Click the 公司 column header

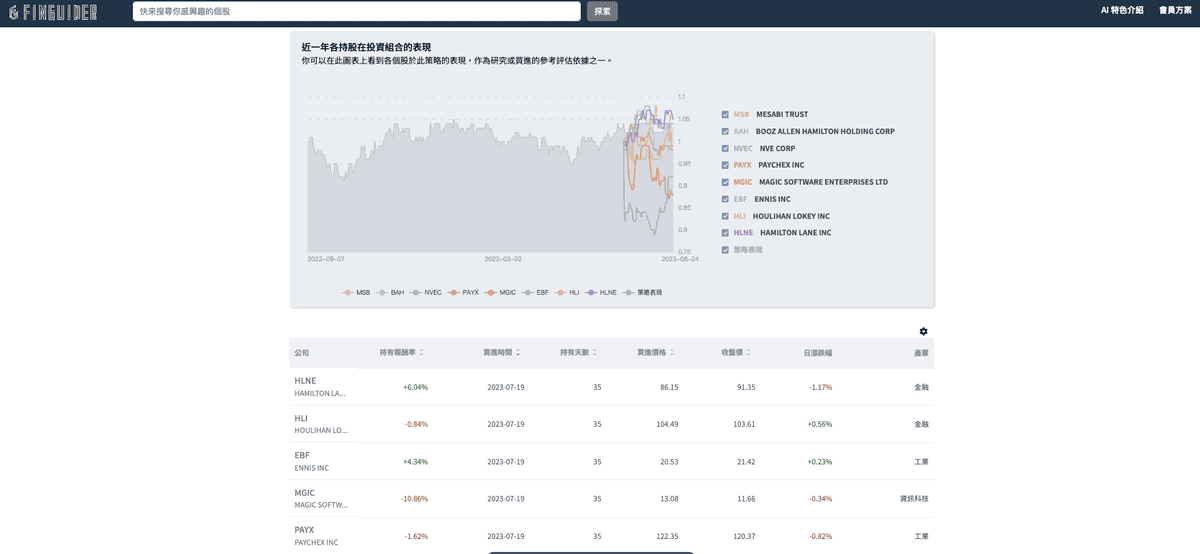coord(302,353)
